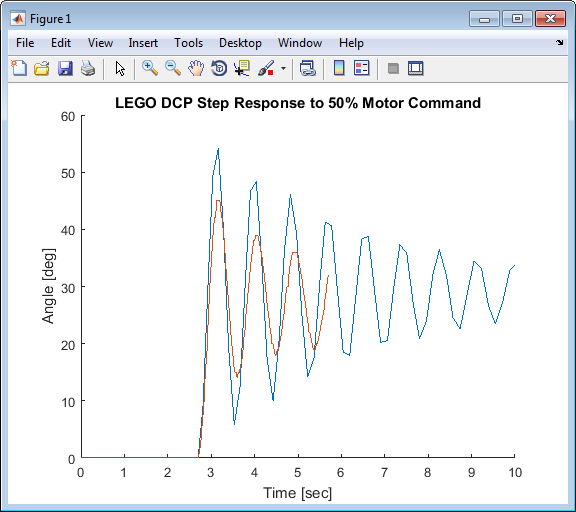This screenshot has height=512, width=576.
Task: Open the Desktop menu
Action: pos(240,43)
